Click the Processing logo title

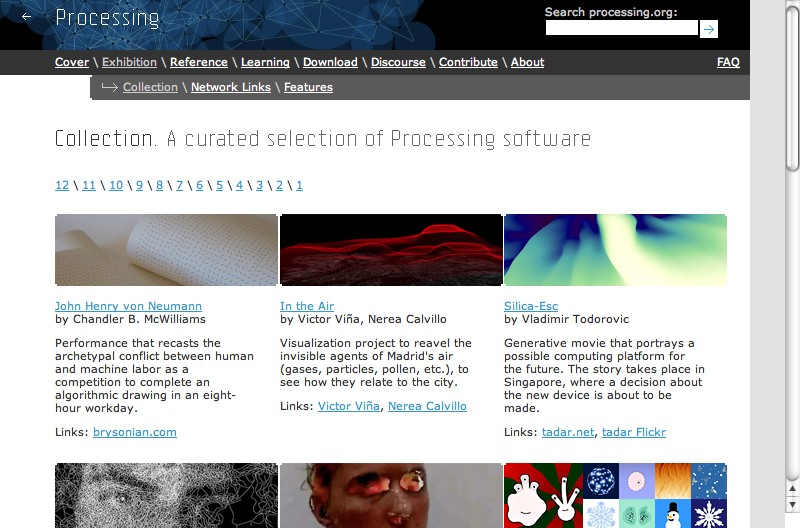point(107,18)
